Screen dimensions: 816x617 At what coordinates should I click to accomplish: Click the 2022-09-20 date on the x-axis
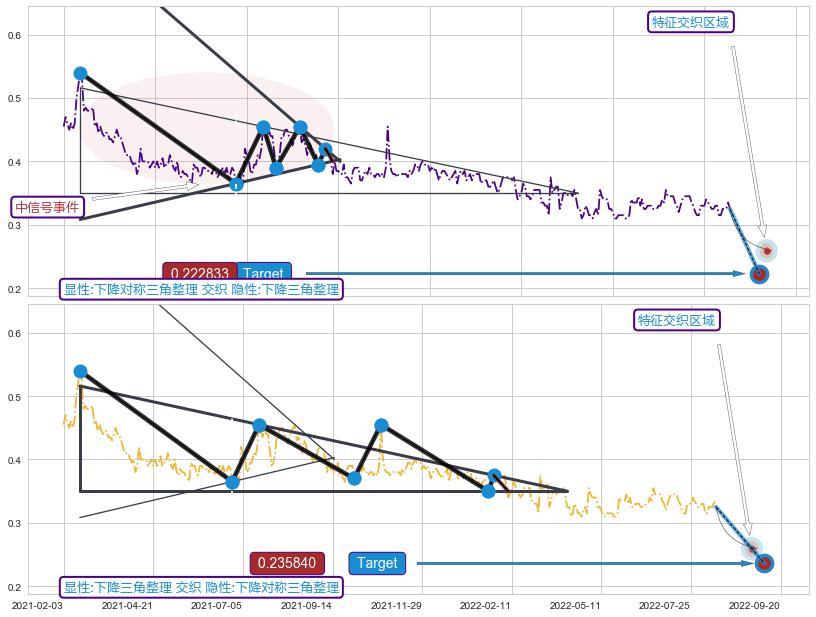(x=754, y=605)
